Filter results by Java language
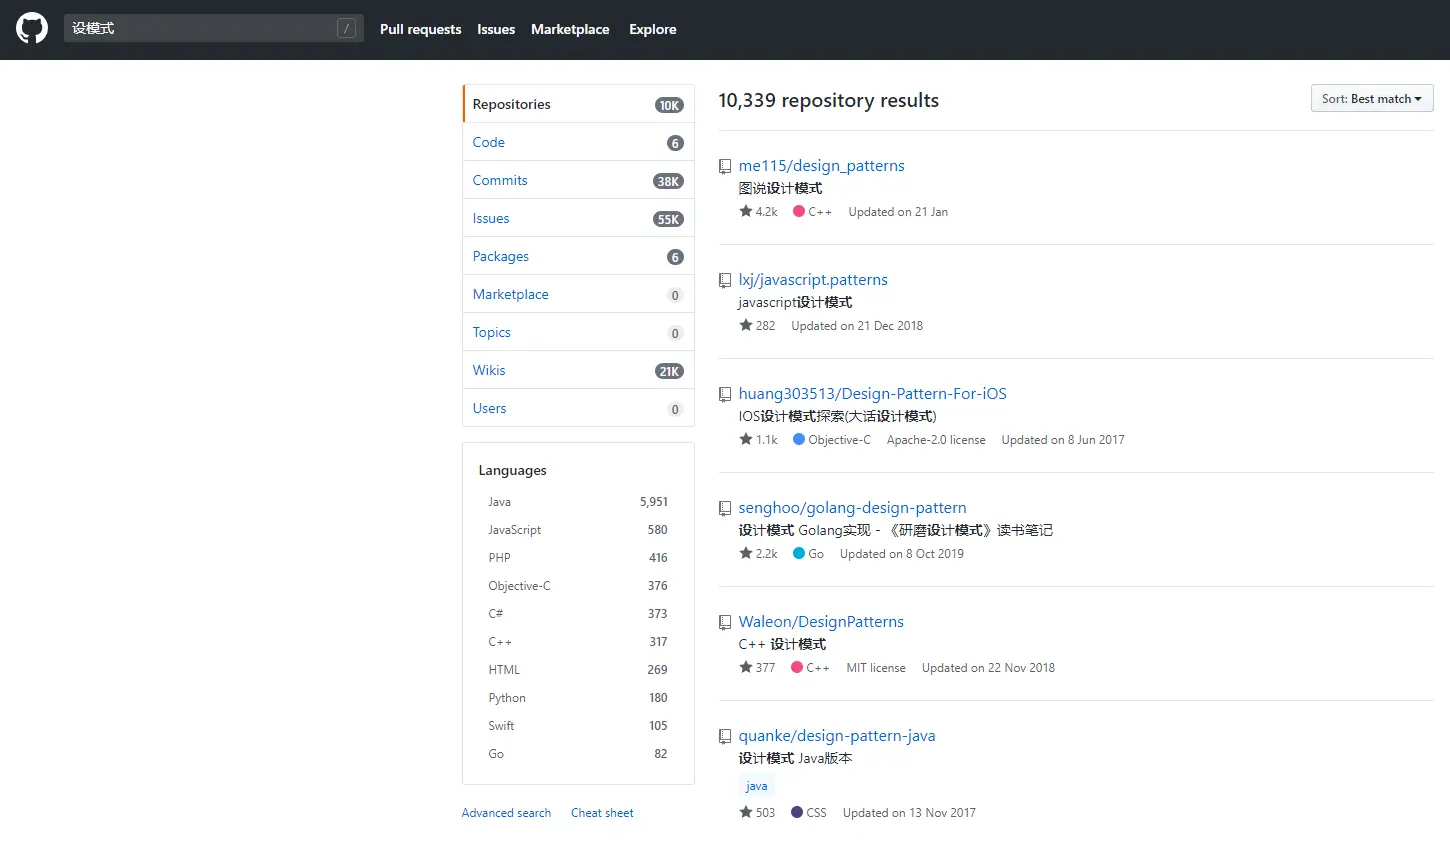The height and width of the screenshot is (843, 1450). pyautogui.click(x=500, y=502)
